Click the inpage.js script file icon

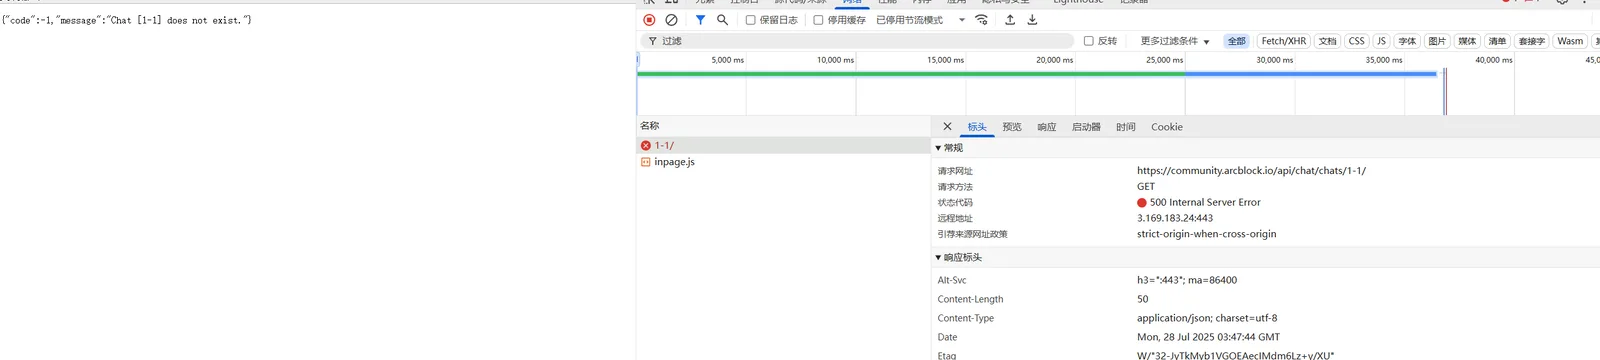646,162
